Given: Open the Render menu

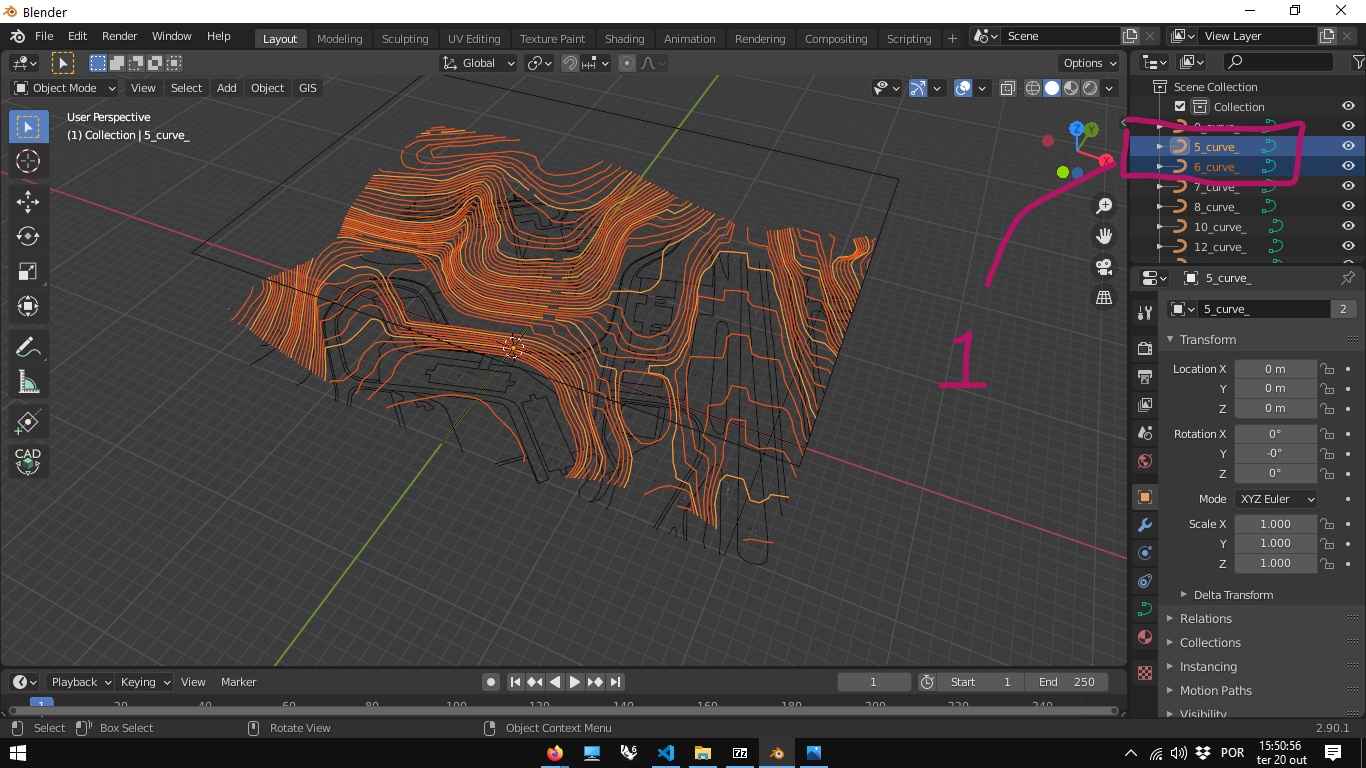Looking at the screenshot, I should (x=119, y=36).
